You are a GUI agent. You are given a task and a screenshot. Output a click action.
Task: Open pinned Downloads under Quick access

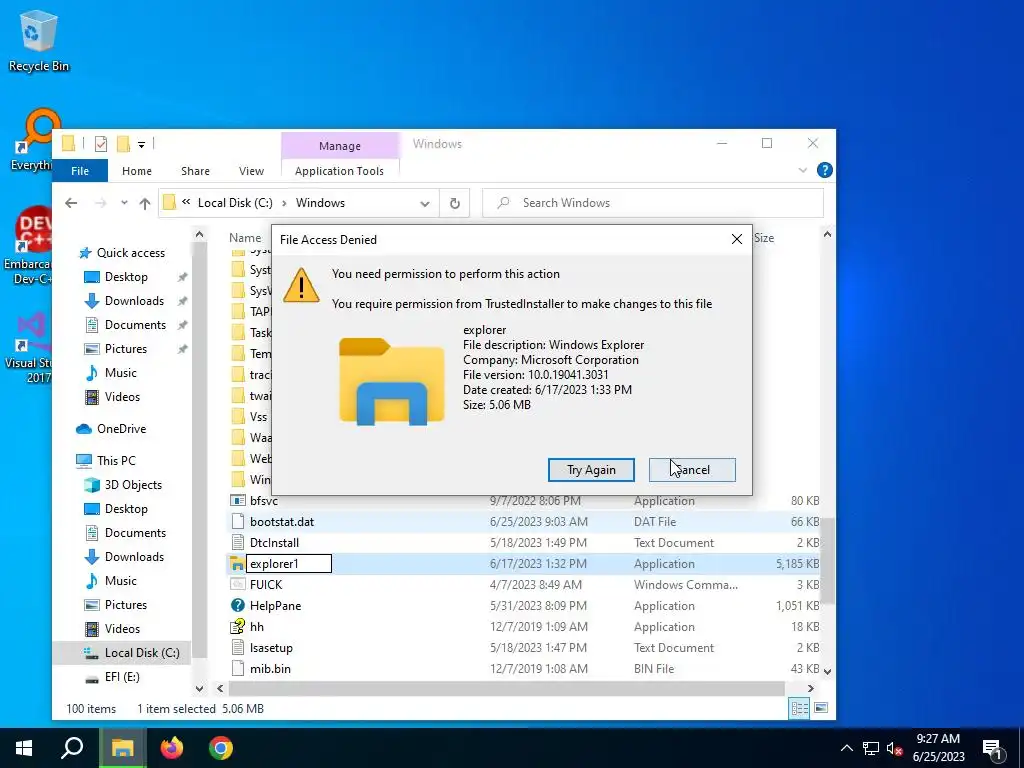[x=134, y=300]
